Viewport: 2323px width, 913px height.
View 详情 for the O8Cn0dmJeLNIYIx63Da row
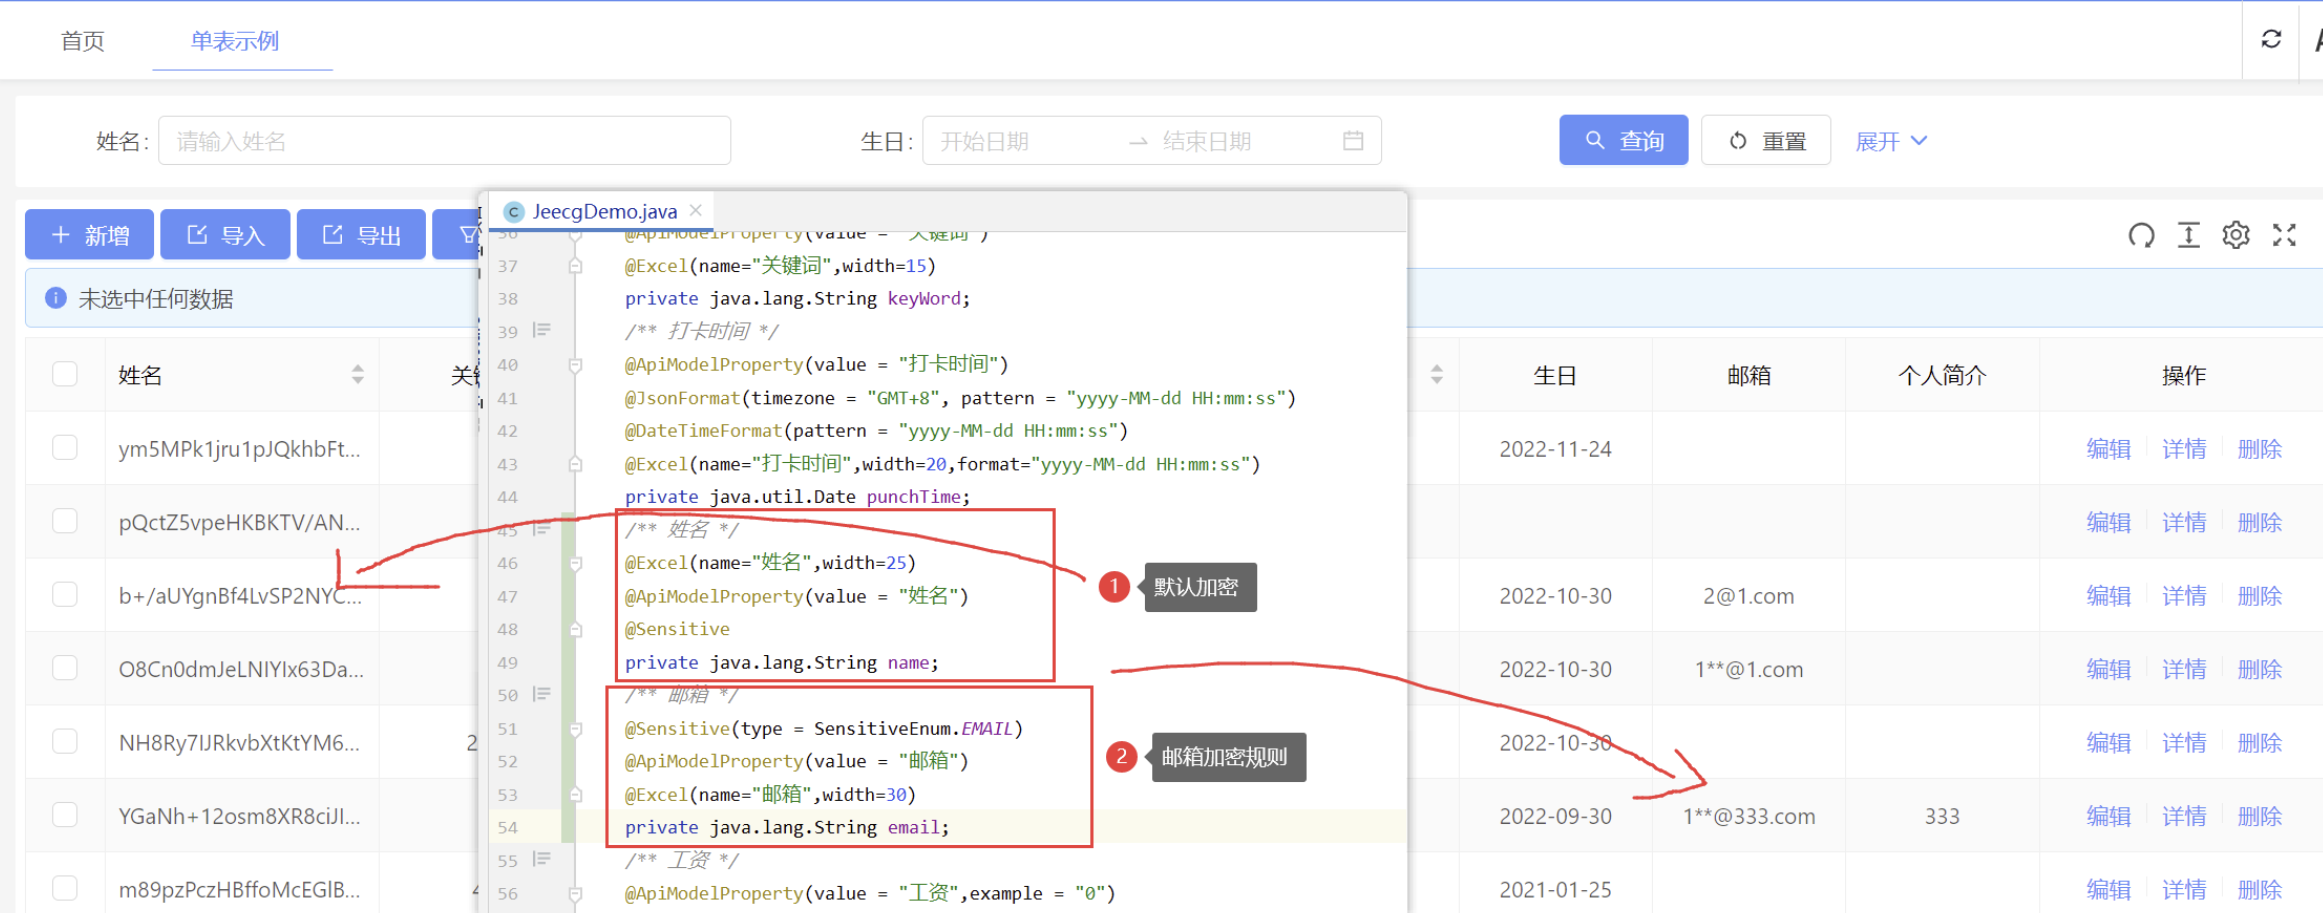2184,670
